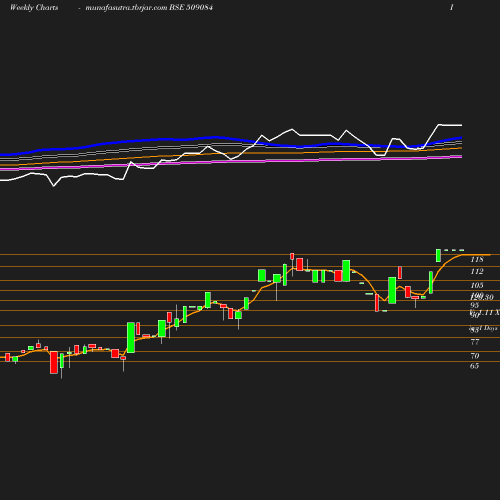
Task: Click the 105 price axis label
Action: [477, 285]
